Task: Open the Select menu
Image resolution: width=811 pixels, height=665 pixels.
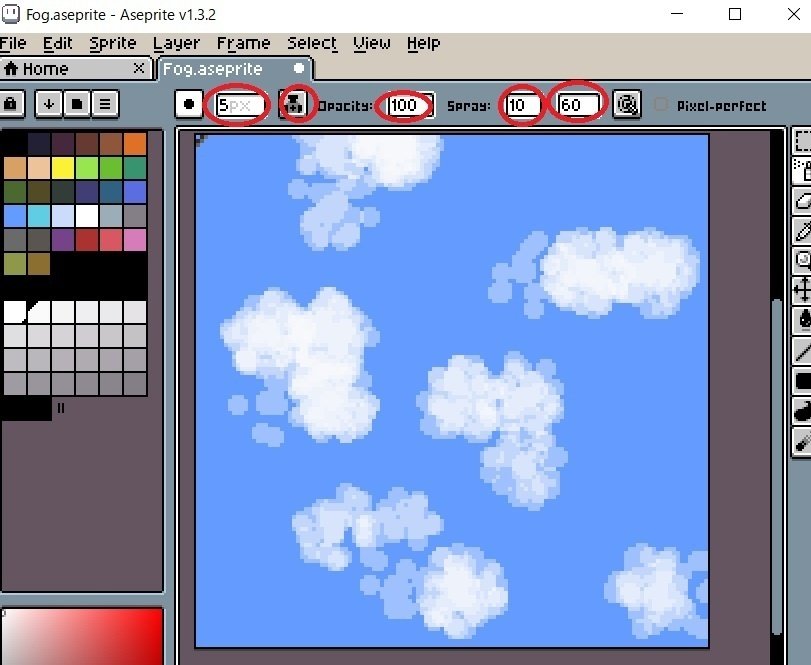Action: tap(312, 43)
